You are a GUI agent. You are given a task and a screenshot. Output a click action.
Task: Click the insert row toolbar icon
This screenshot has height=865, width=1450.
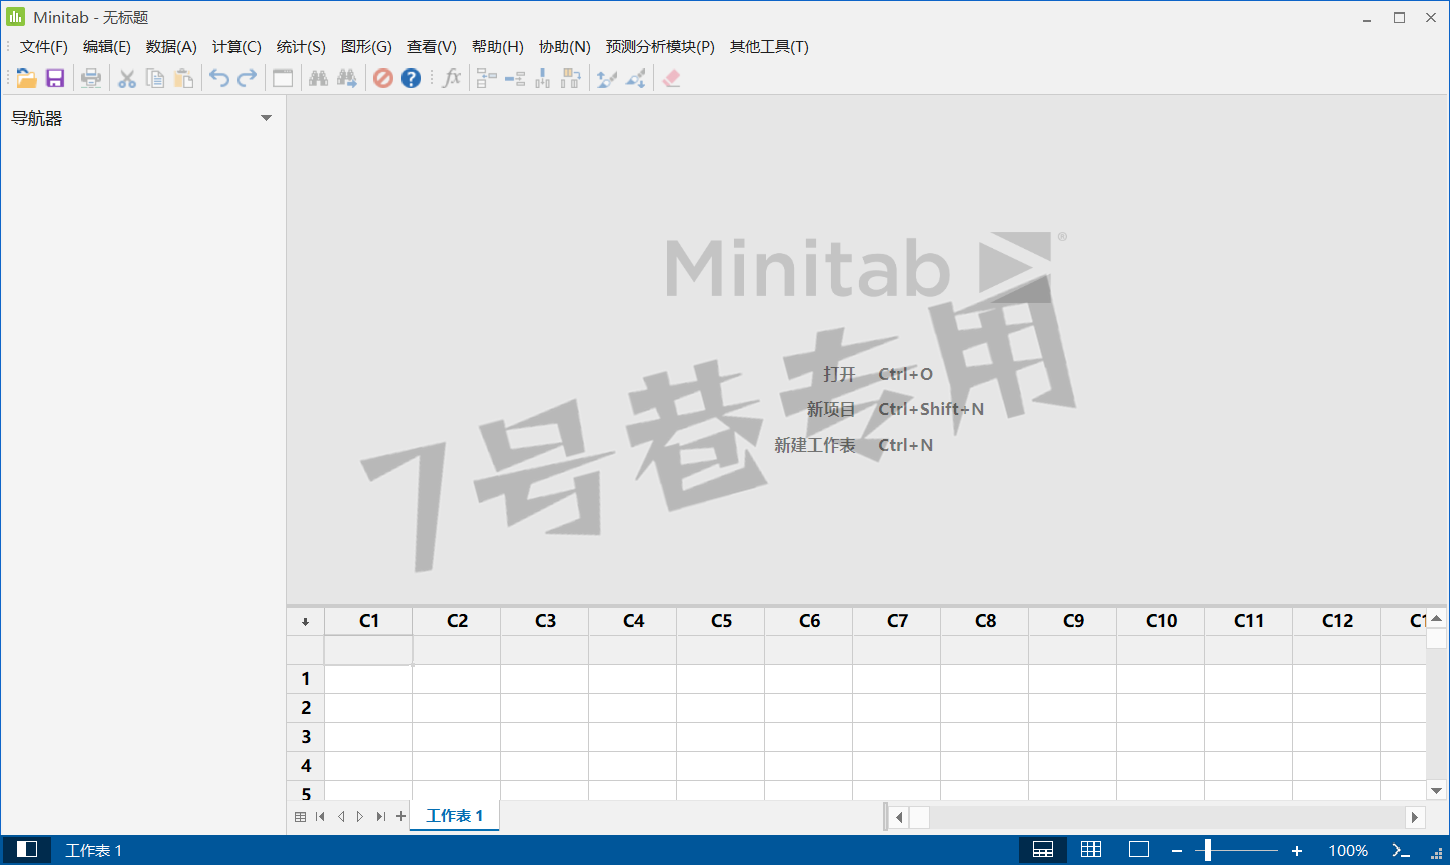[x=515, y=78]
